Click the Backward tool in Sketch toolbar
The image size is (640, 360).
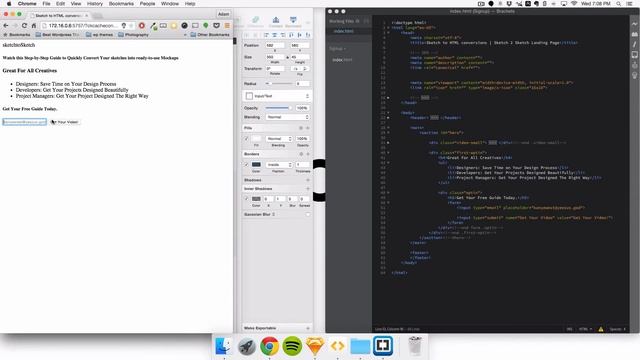tap(293, 22)
